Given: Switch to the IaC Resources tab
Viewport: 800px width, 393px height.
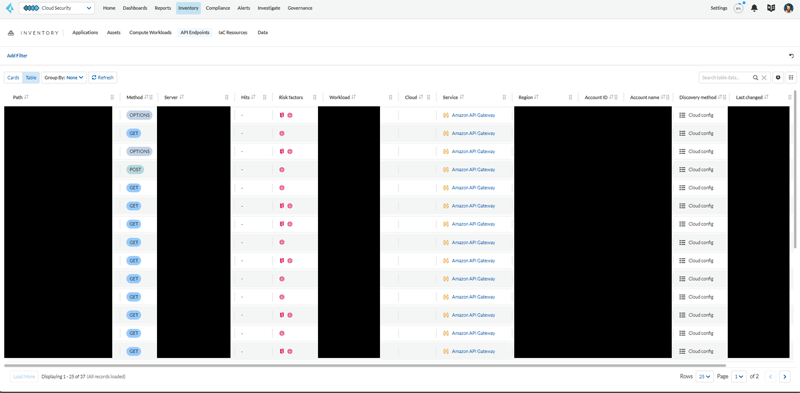Looking at the screenshot, I should click(233, 33).
